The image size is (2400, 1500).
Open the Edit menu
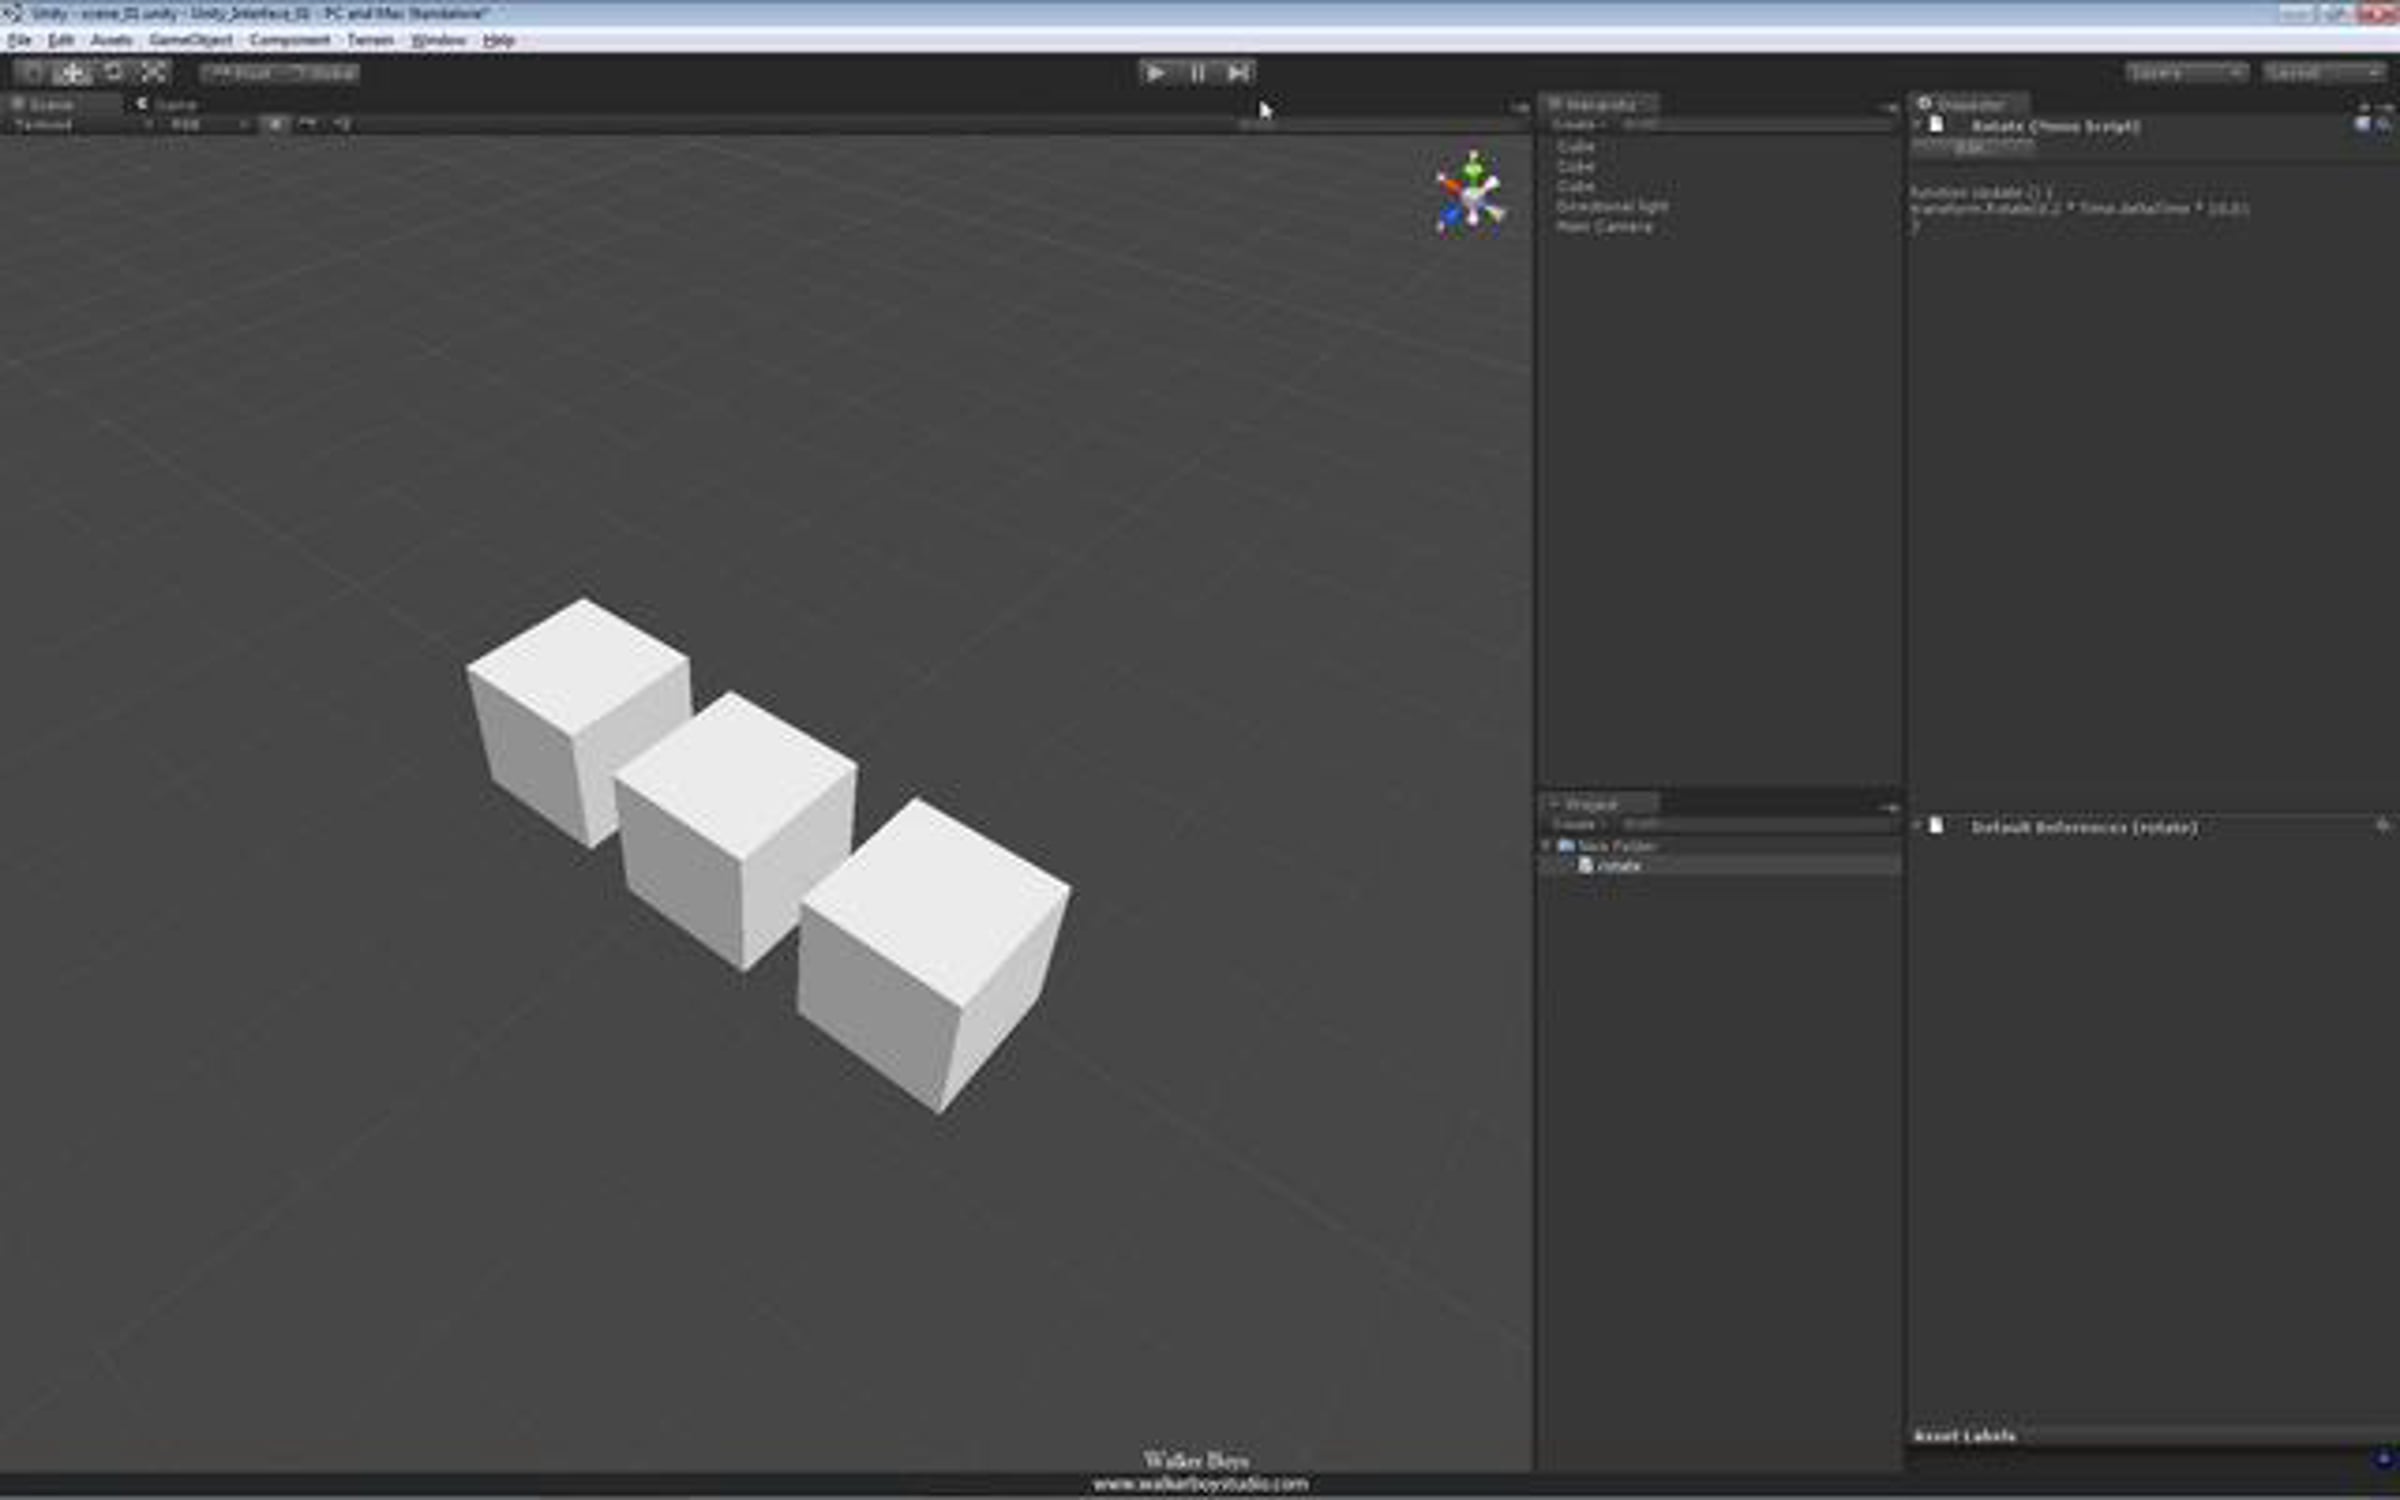tap(61, 40)
